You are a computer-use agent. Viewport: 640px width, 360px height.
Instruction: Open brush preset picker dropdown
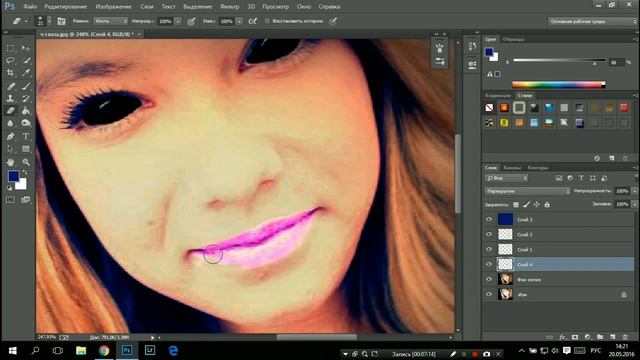(49, 21)
